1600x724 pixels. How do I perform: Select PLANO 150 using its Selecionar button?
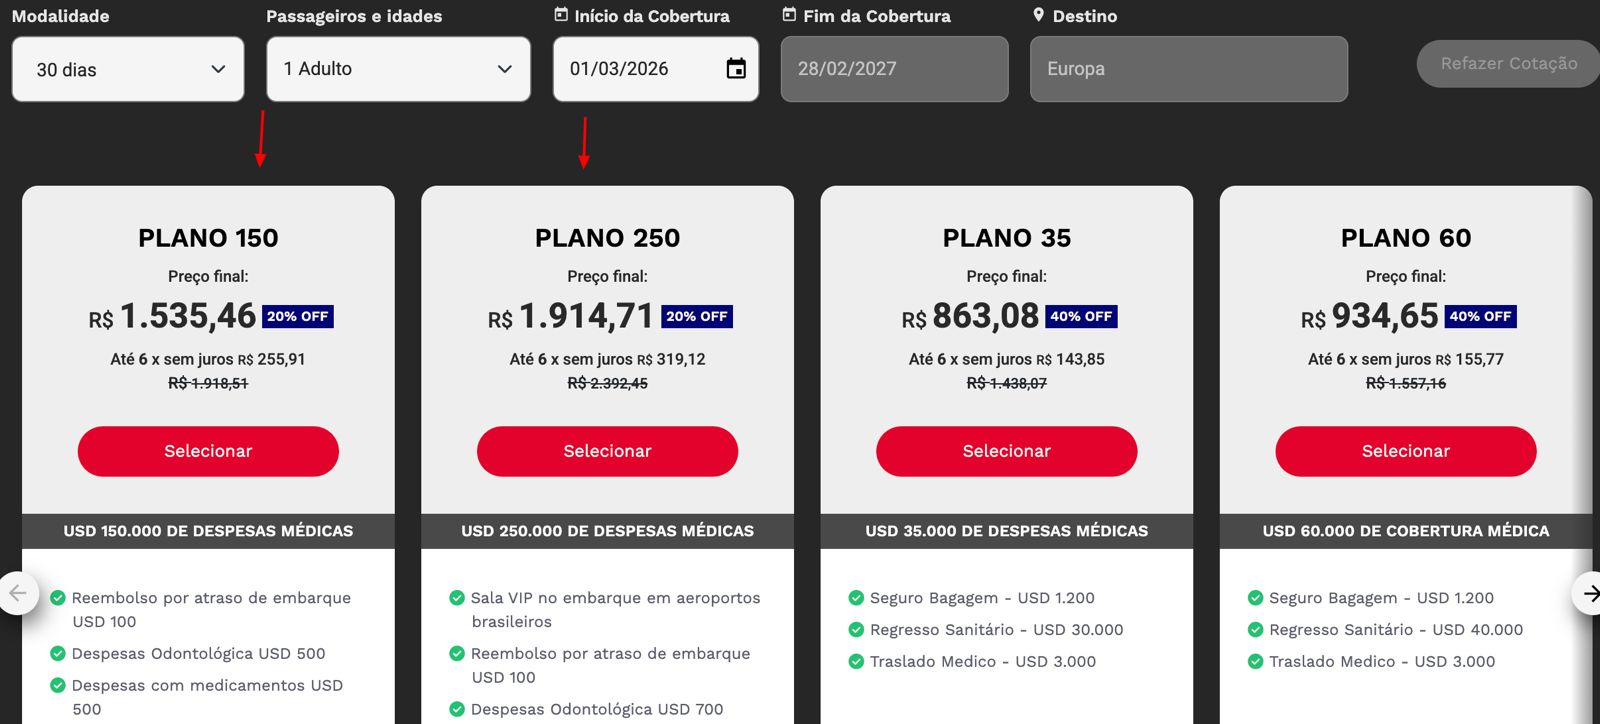207,451
